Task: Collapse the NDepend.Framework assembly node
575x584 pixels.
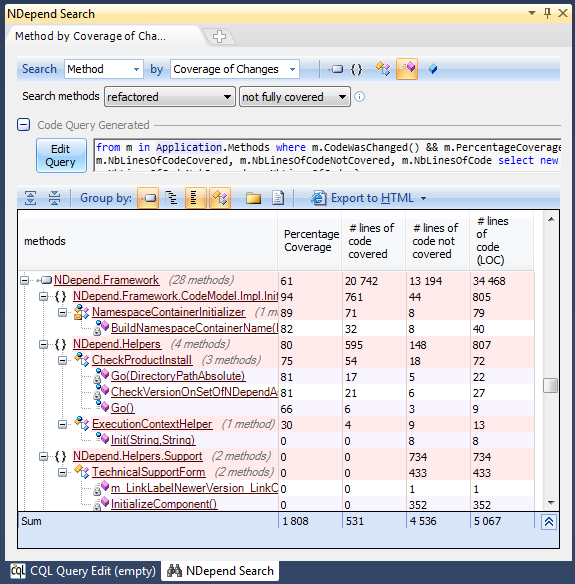Action: (x=25, y=280)
